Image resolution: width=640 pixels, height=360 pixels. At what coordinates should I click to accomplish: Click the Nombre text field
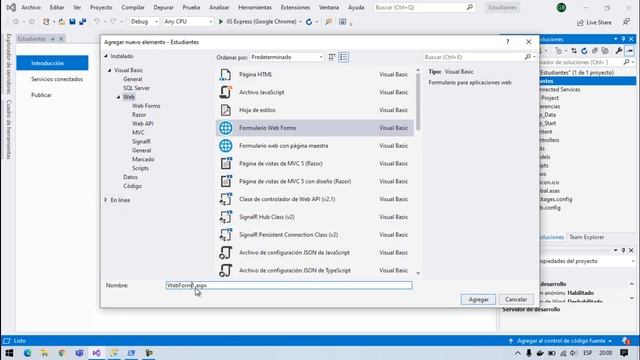coord(289,285)
